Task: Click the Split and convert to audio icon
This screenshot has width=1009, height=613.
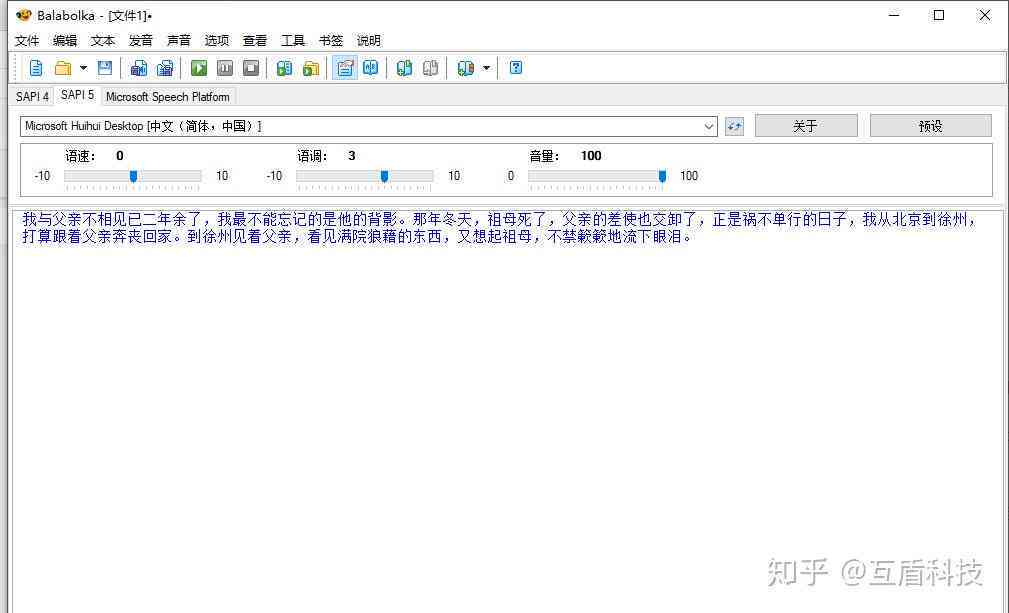Action: 165,68
